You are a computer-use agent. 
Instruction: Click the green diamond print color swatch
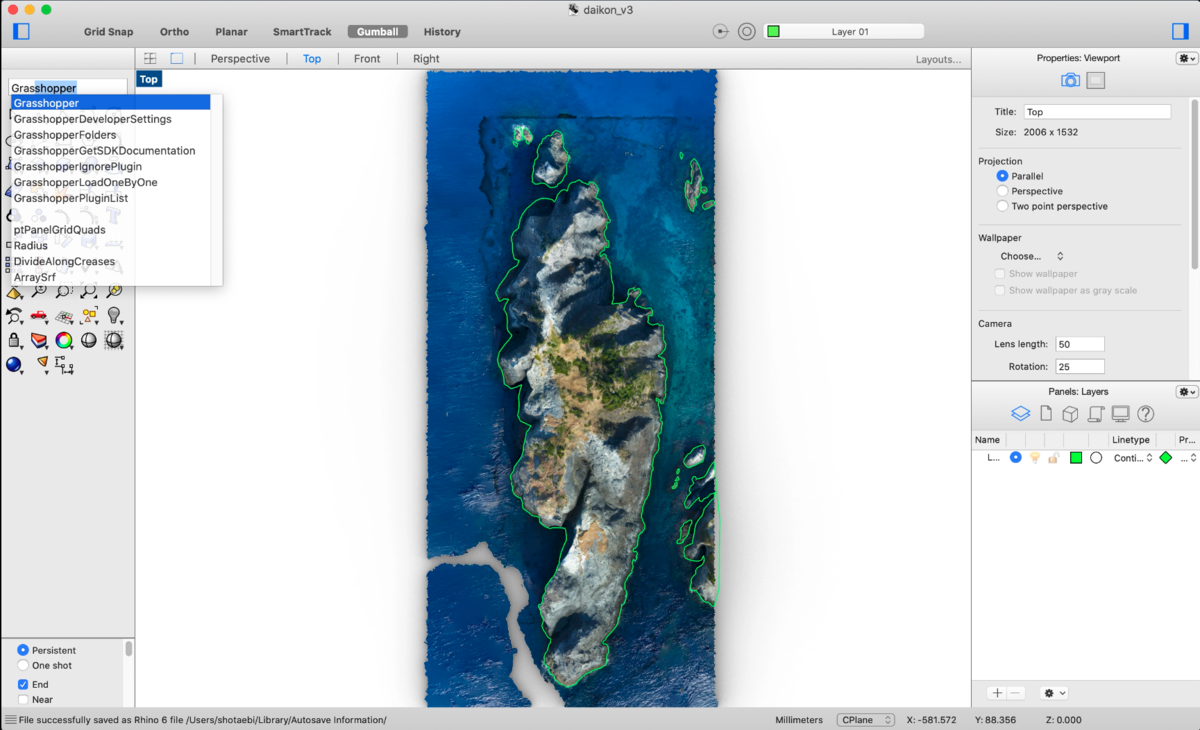pos(1166,457)
